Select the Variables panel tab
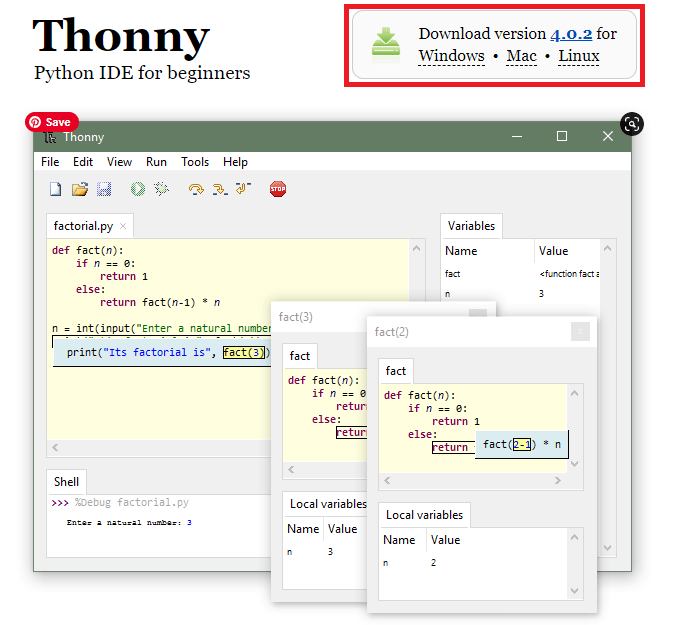Screen dimensions: 695x625 pos(471,226)
